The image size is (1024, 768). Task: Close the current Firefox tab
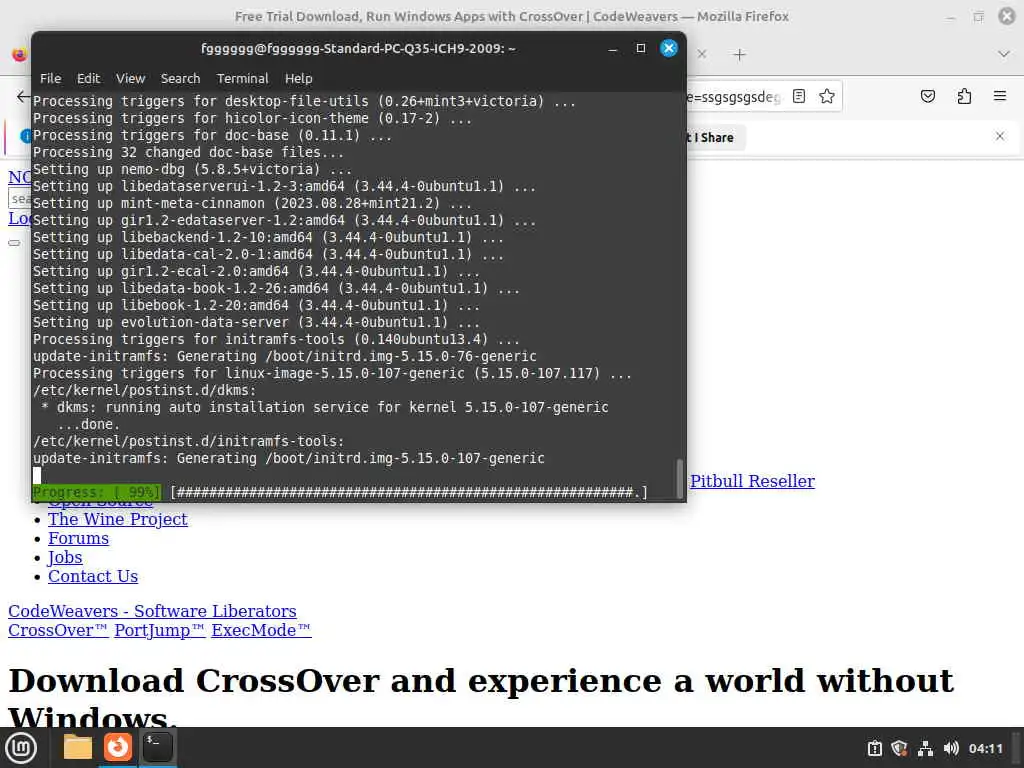pyautogui.click(x=702, y=54)
